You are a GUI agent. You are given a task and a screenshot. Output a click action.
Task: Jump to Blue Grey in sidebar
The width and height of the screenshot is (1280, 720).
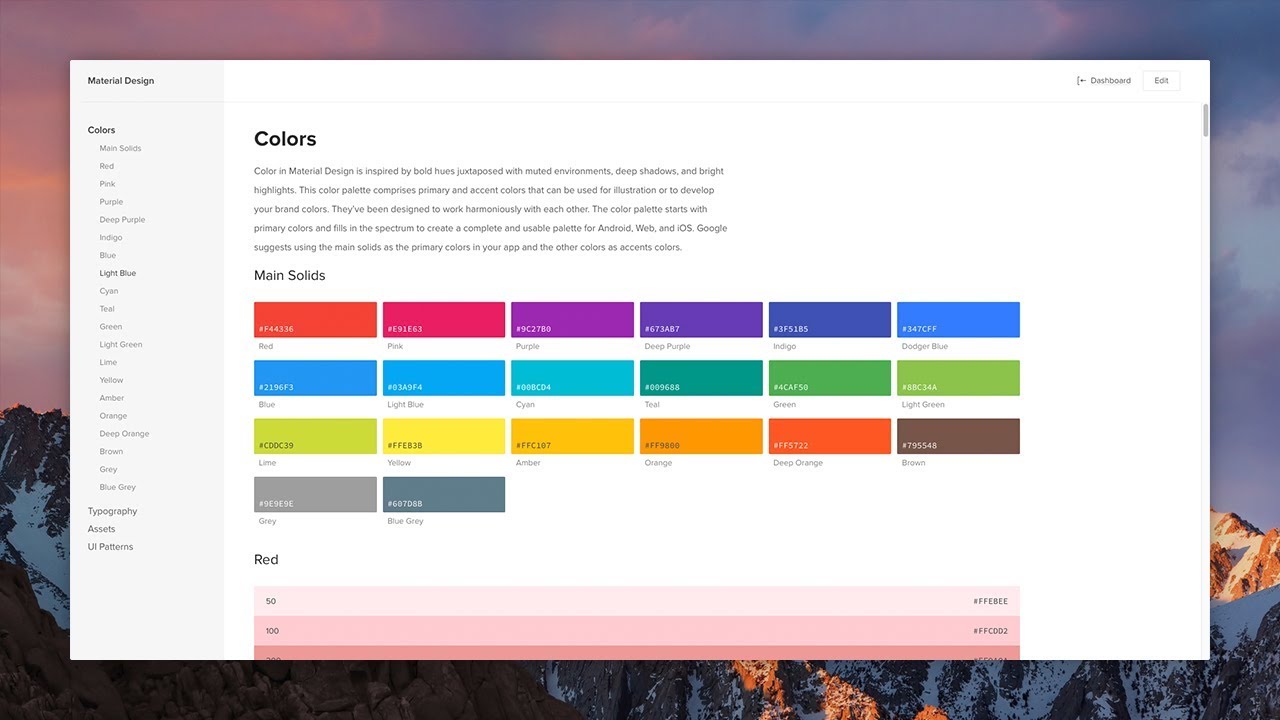pos(118,488)
